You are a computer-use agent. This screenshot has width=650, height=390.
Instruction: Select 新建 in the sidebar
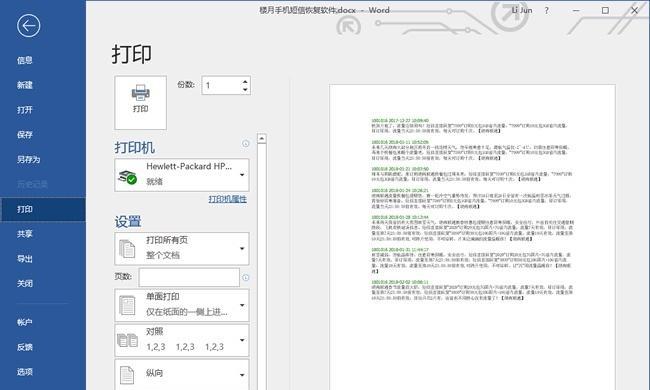pos(24,85)
